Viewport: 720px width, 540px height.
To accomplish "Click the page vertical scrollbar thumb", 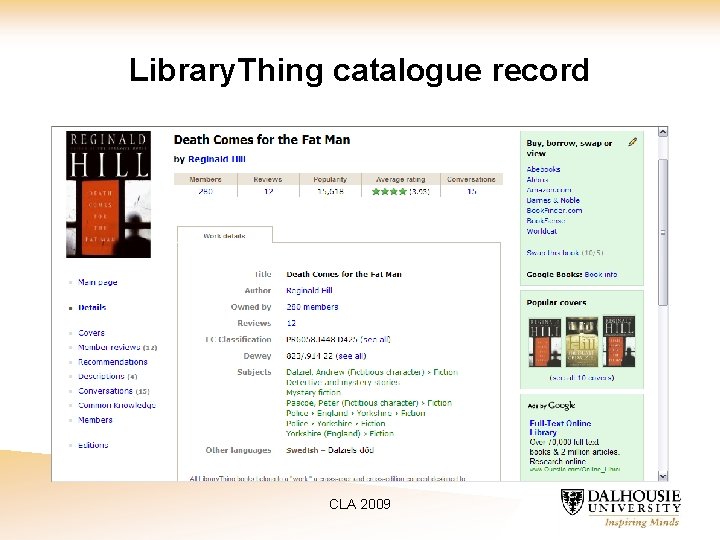I will [663, 232].
